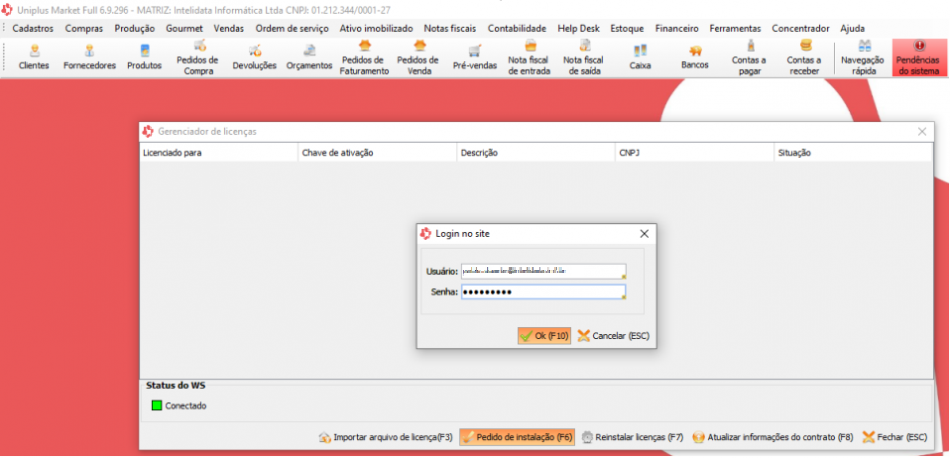Image resolution: width=950 pixels, height=458 pixels.
Task: Open the Compras menu
Action: click(84, 28)
